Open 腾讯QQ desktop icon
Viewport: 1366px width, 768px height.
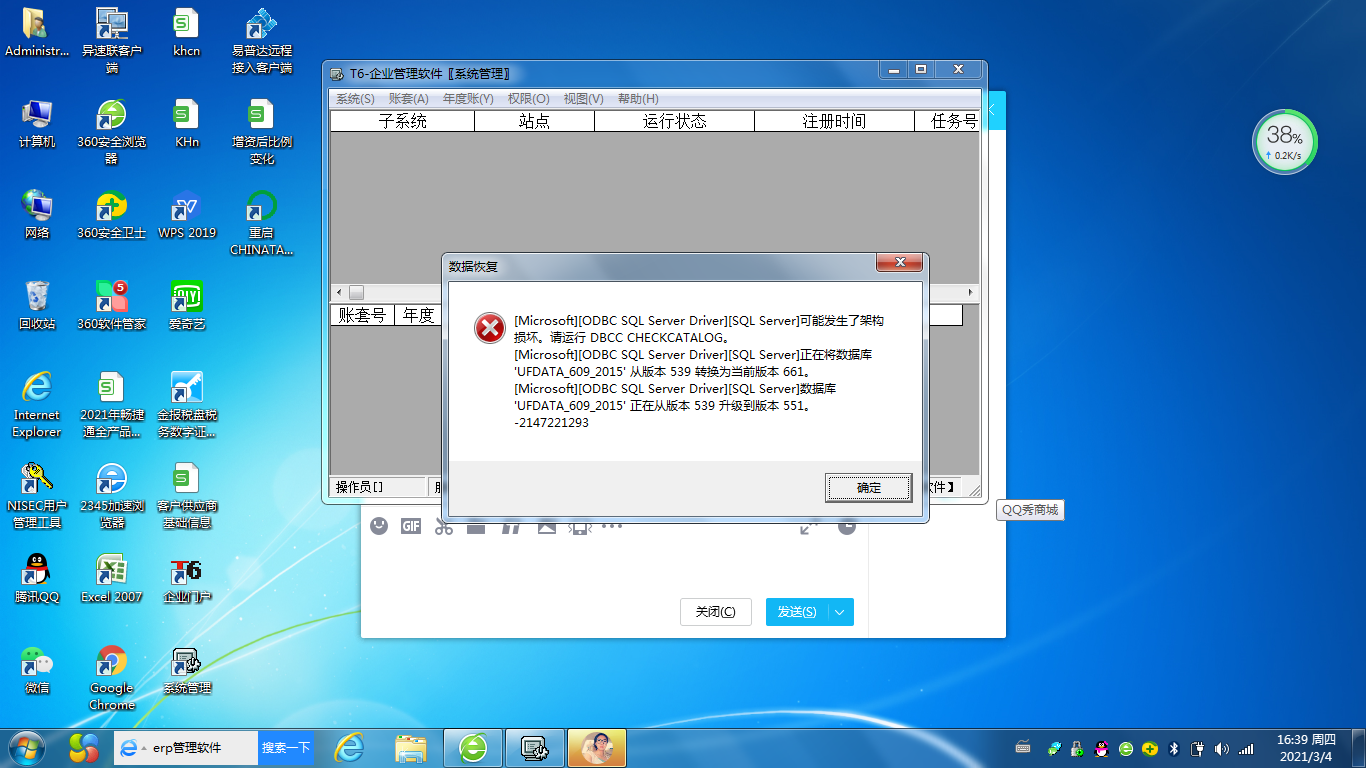click(37, 579)
